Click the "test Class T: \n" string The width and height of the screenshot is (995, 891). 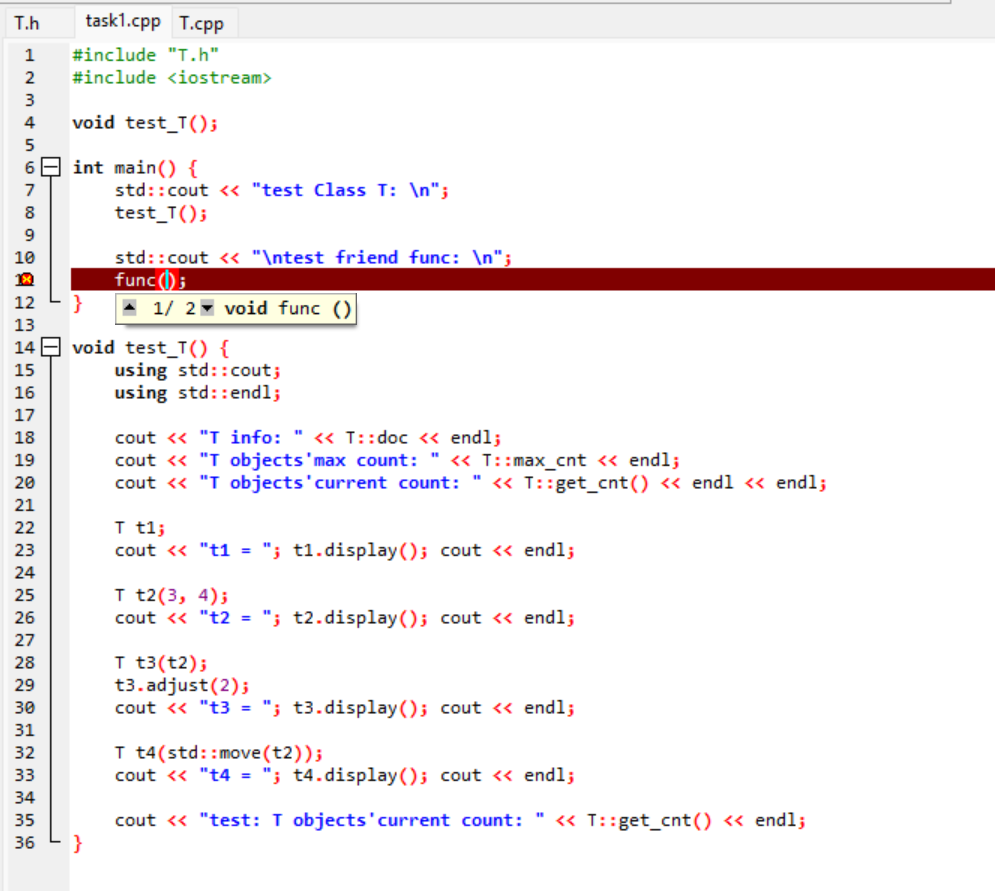click(x=346, y=190)
